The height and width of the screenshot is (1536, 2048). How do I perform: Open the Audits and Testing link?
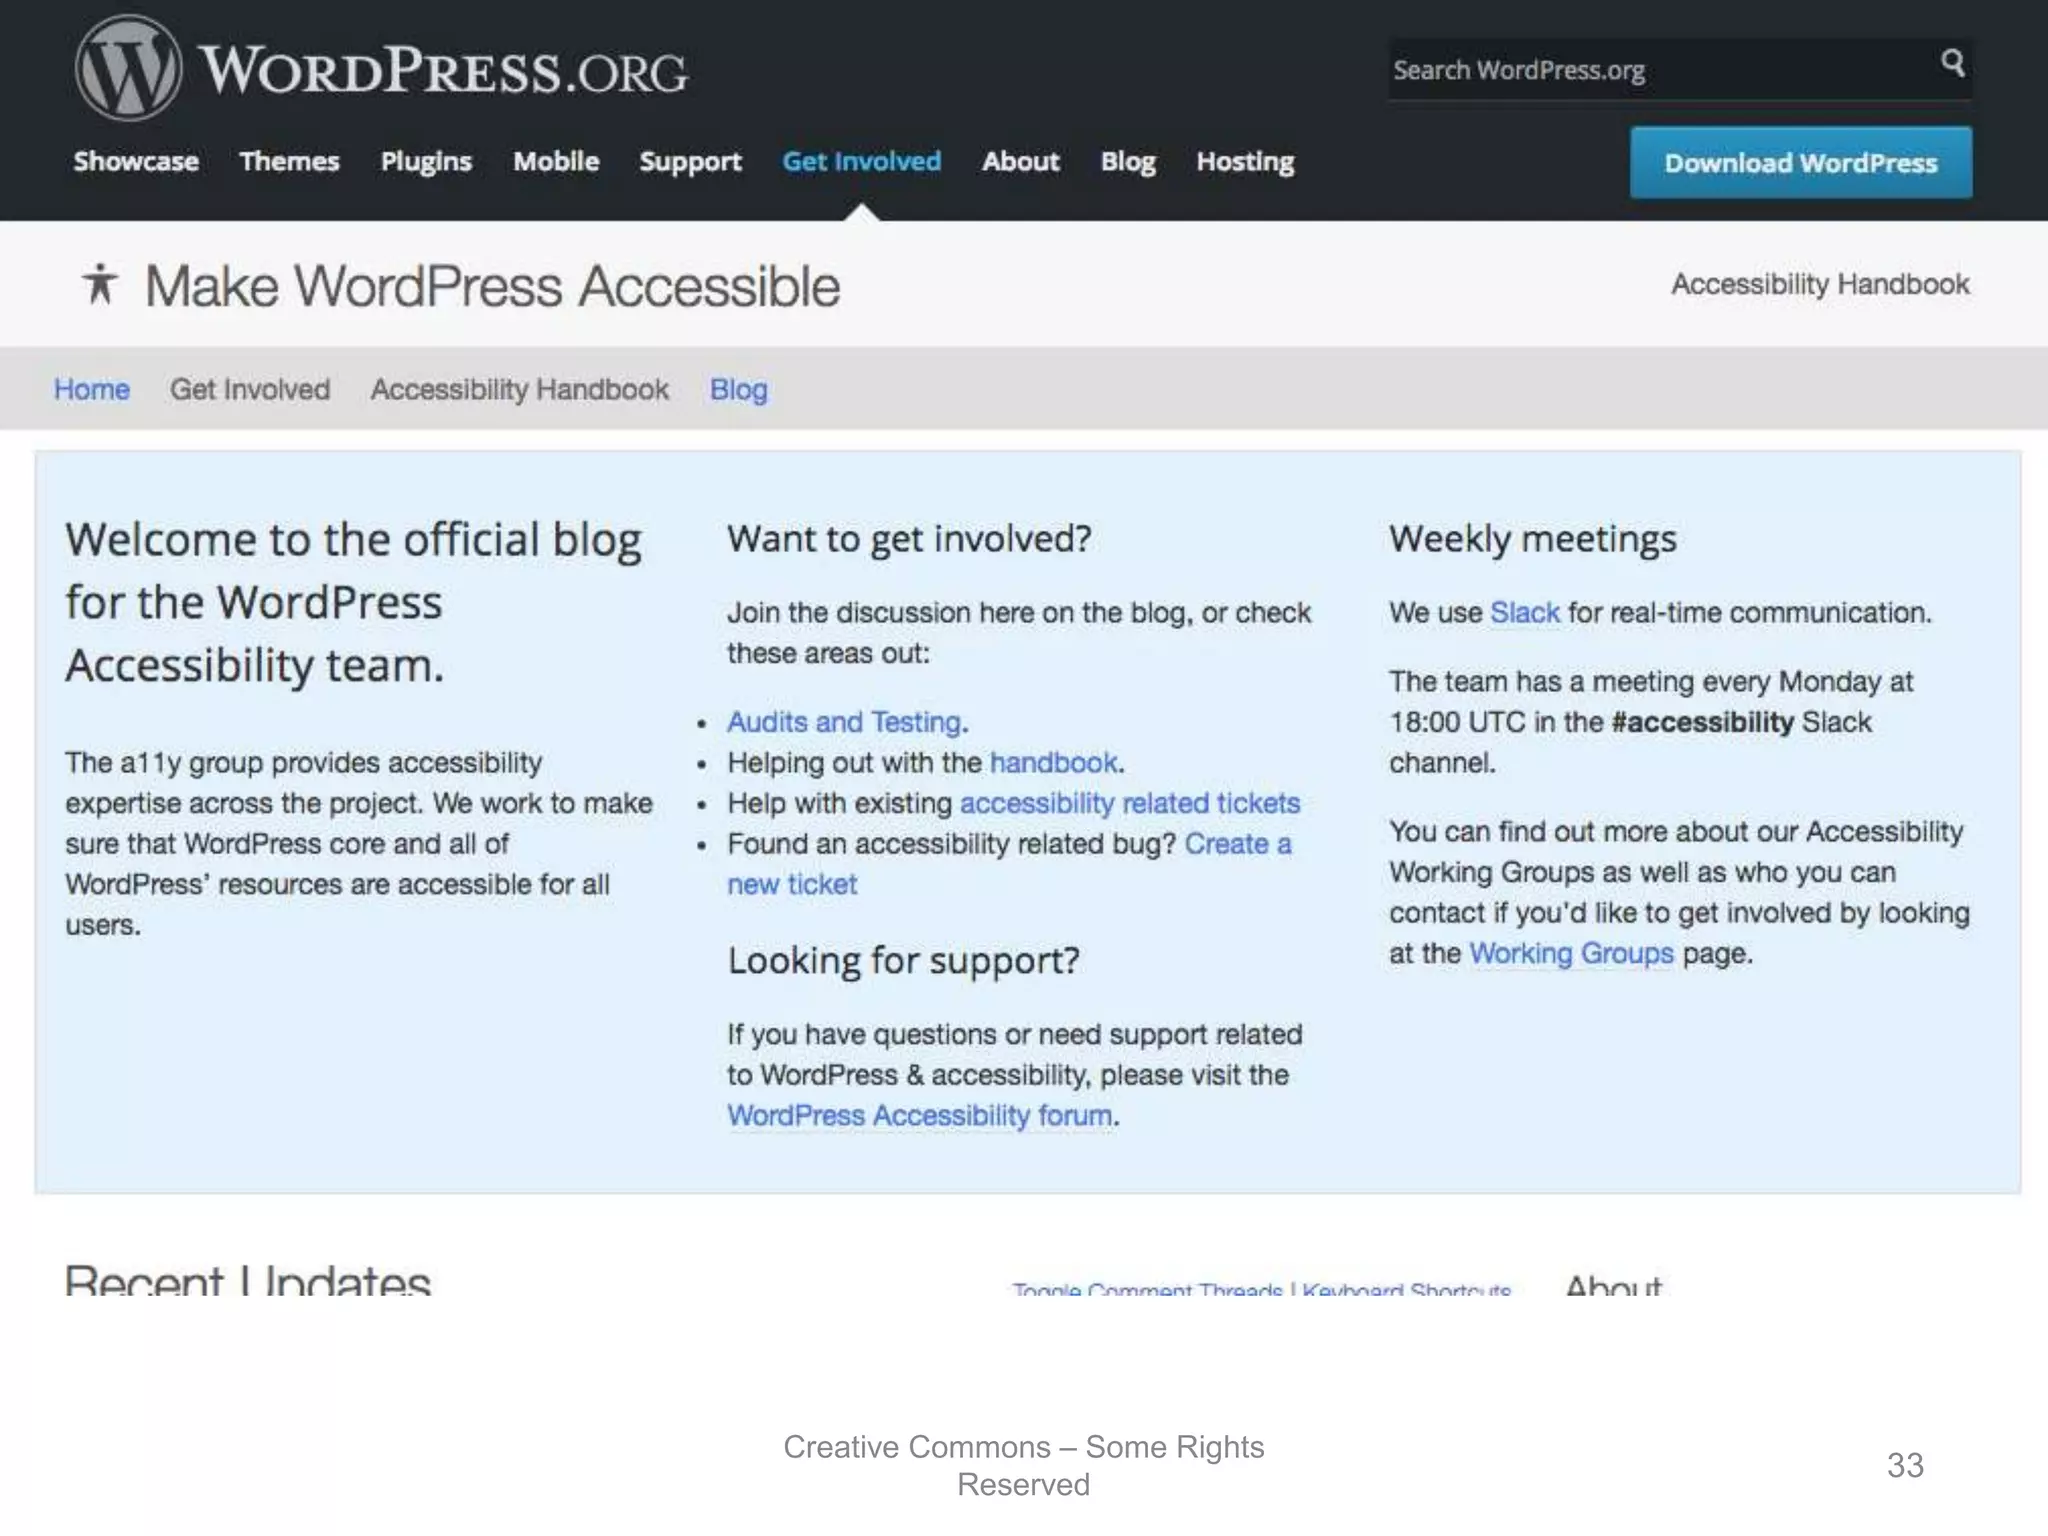(844, 722)
